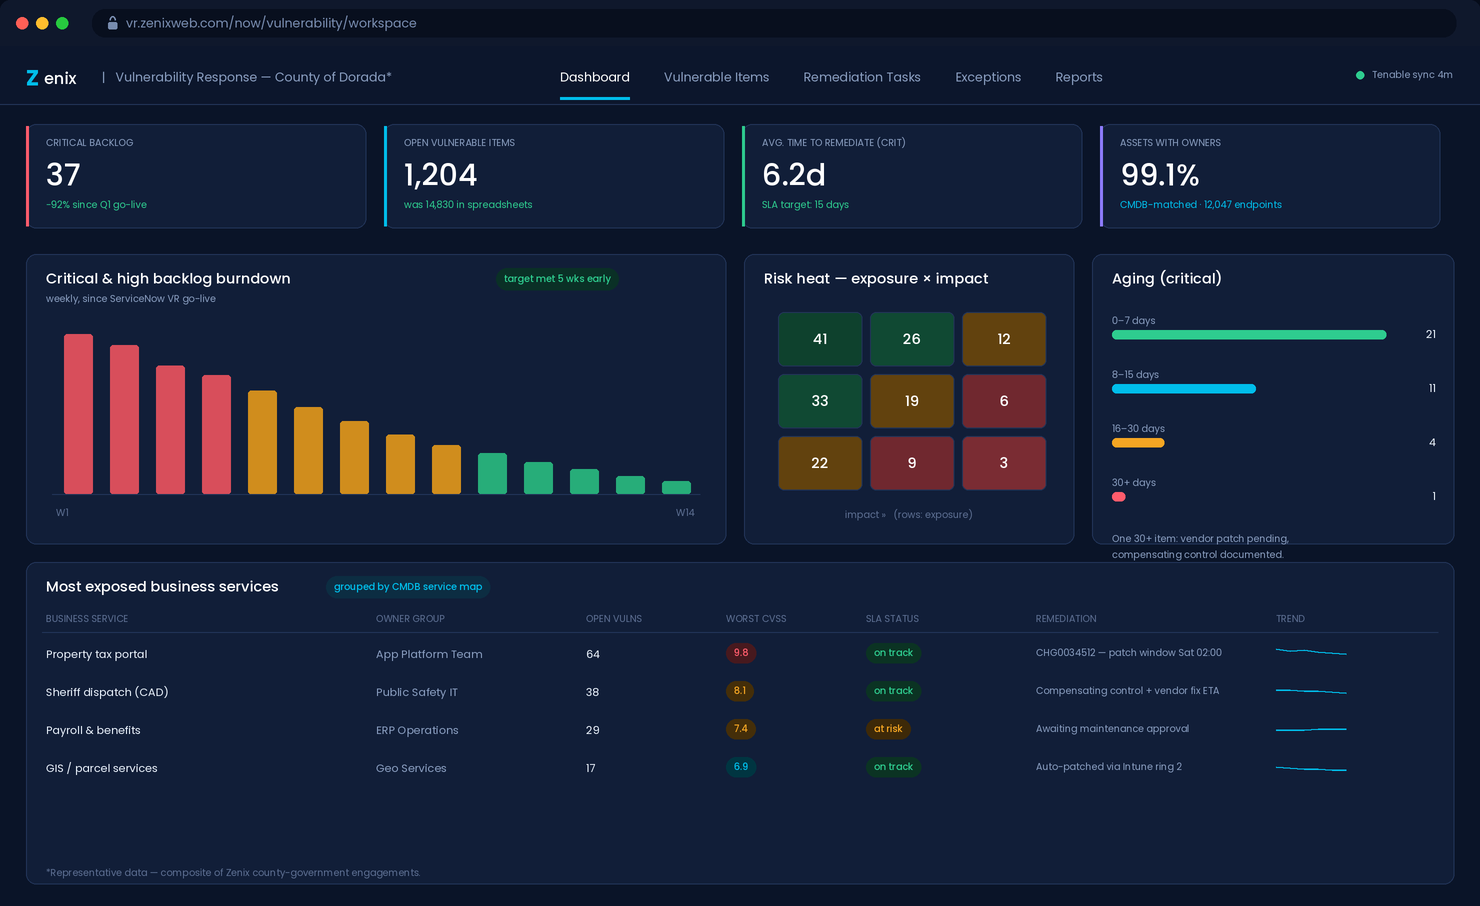Click the Remediation column header
Image resolution: width=1480 pixels, height=906 pixels.
coord(1066,619)
